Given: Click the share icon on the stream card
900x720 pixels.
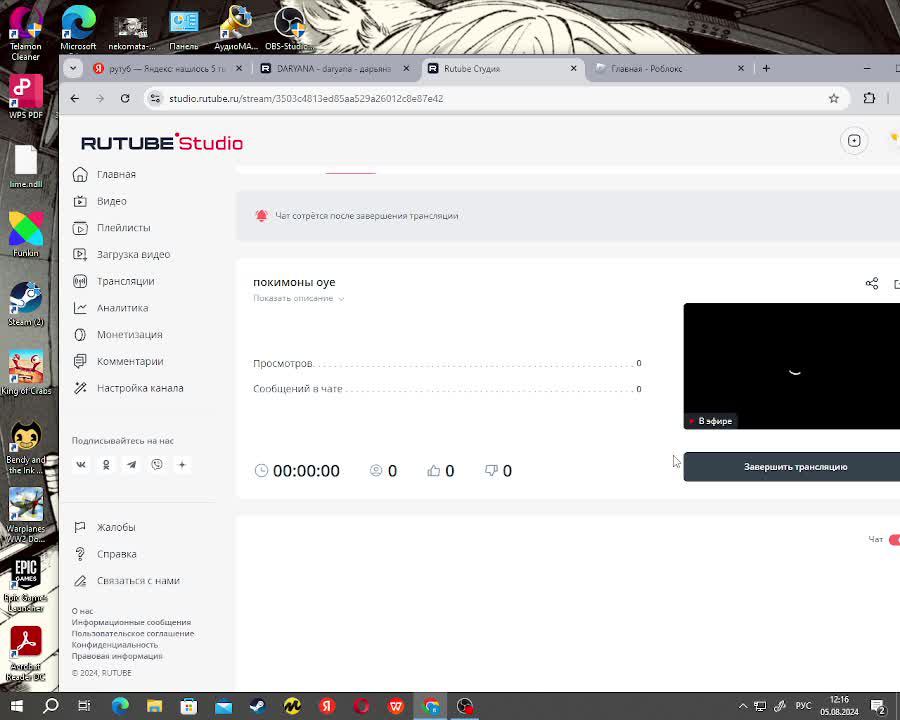Looking at the screenshot, I should click(x=872, y=283).
